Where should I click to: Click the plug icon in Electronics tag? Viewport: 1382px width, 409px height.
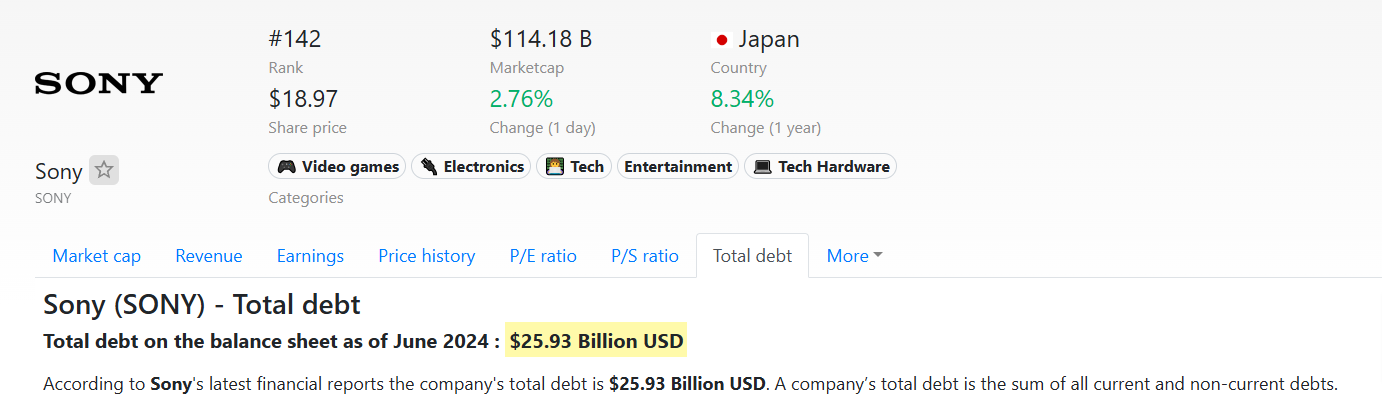[429, 167]
